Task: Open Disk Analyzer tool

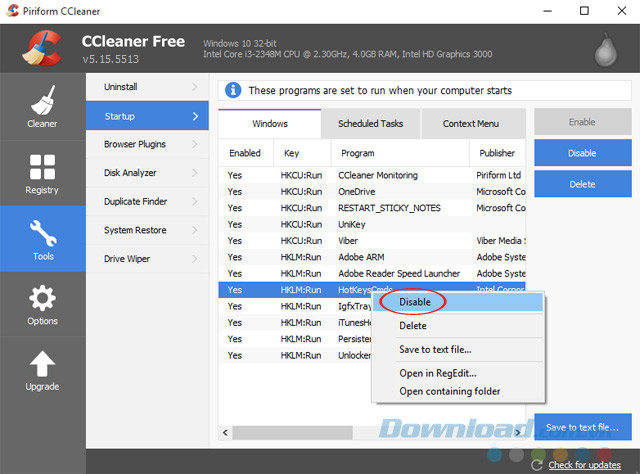Action: pyautogui.click(x=147, y=173)
